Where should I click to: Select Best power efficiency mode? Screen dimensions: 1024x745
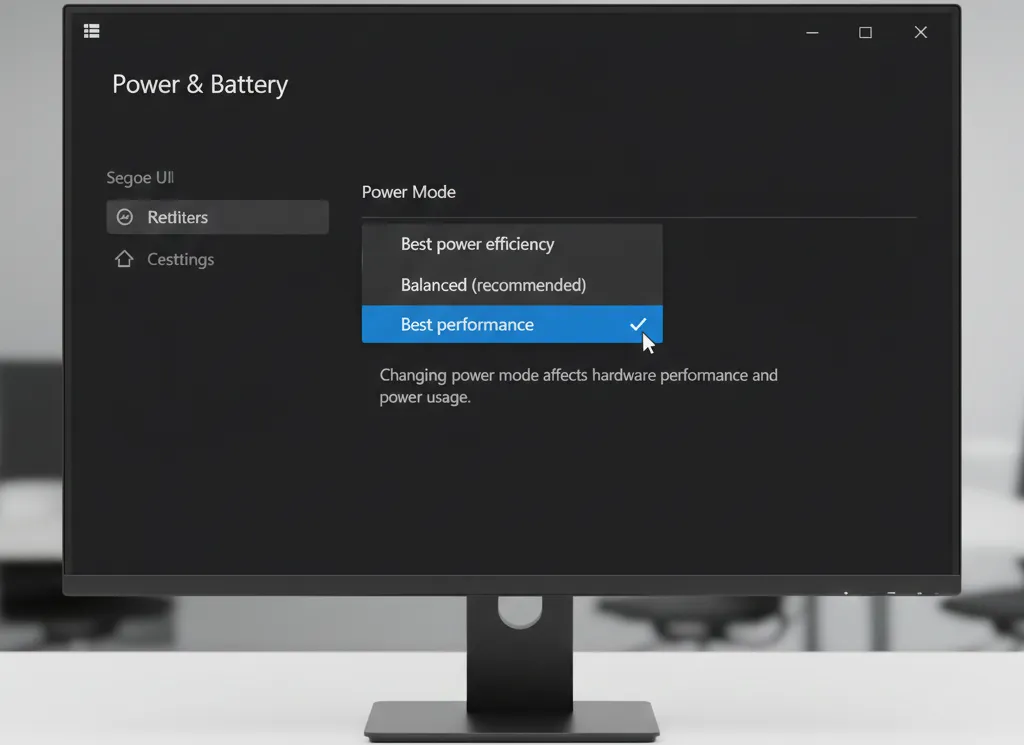coord(477,244)
